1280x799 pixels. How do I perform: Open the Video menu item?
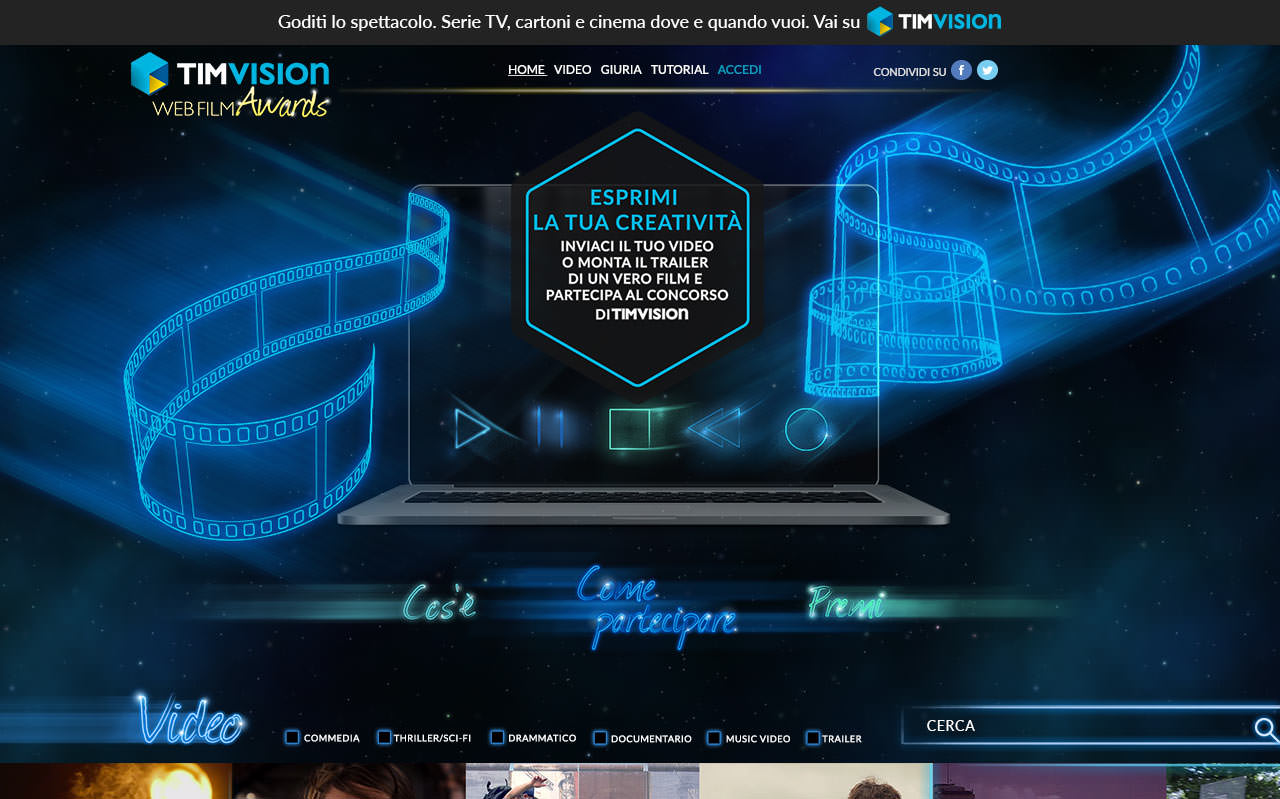tap(573, 70)
